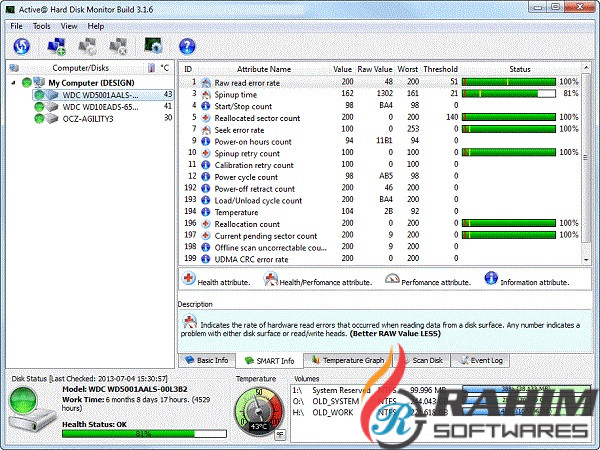Click the health icon for Reallocation count
Screen dimensions: 600x450
(206, 224)
